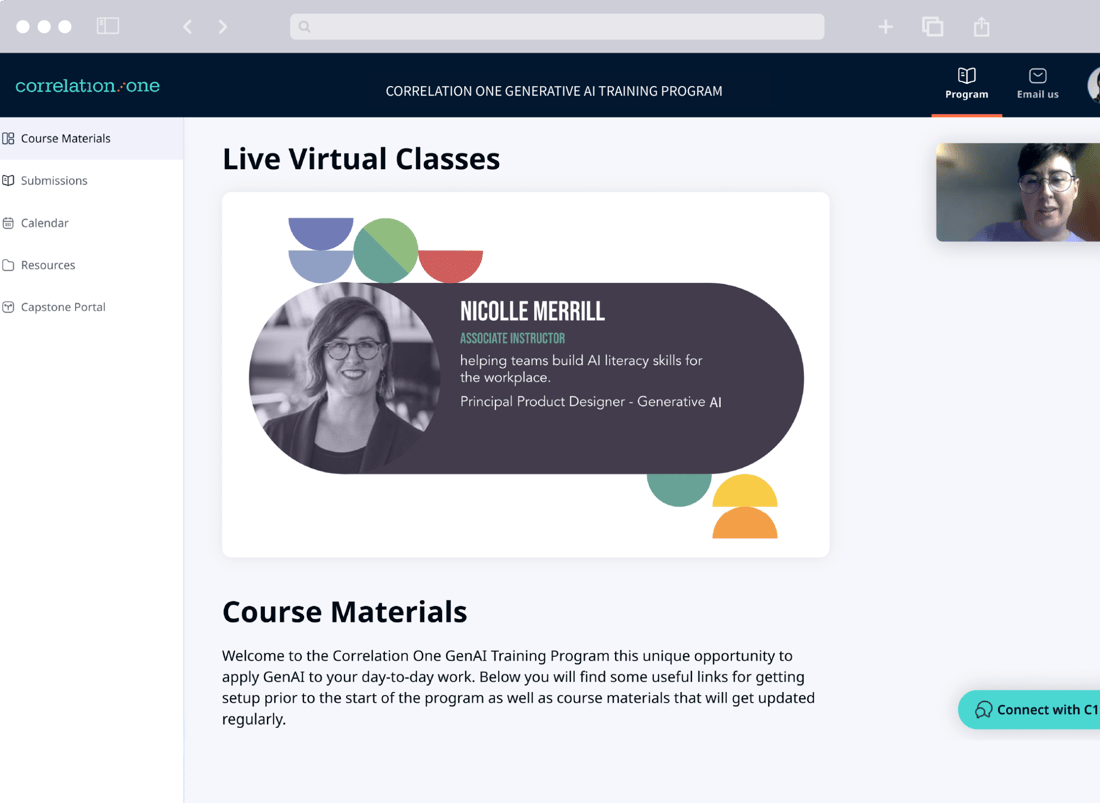The width and height of the screenshot is (1100, 803).
Task: Click the Correlation One logo
Action: [x=87, y=85]
